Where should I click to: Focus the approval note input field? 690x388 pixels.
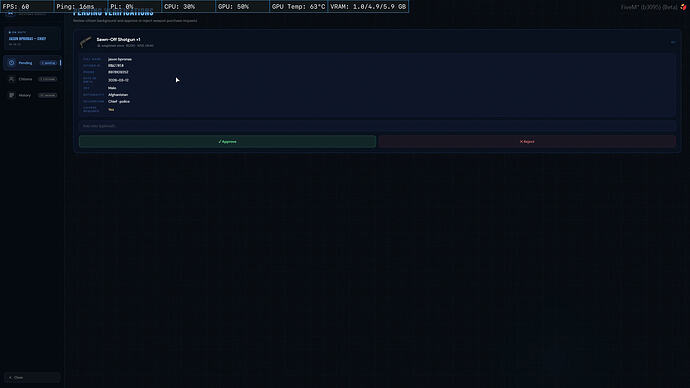[x=377, y=126]
